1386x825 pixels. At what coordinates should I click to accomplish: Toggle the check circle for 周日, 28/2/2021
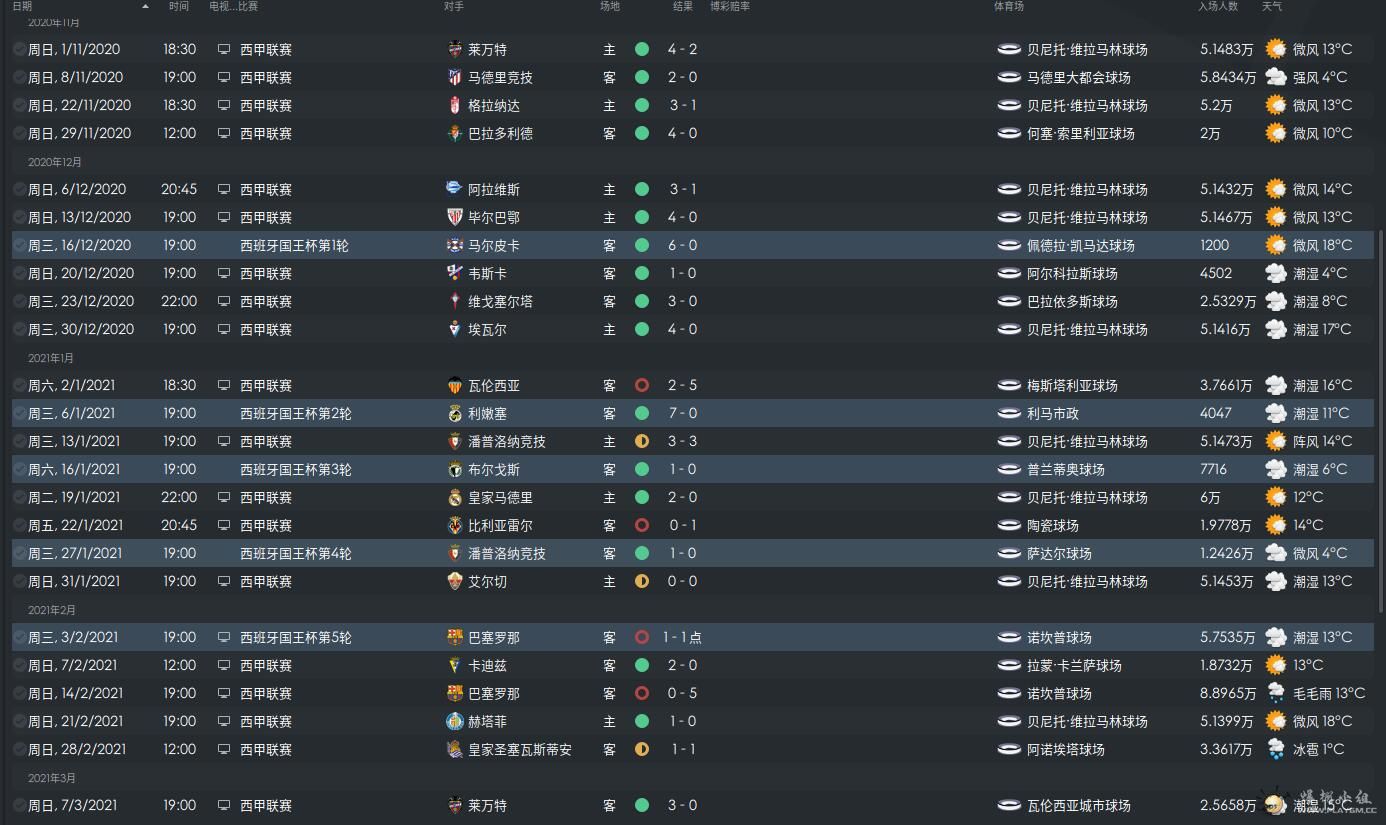click(20, 749)
